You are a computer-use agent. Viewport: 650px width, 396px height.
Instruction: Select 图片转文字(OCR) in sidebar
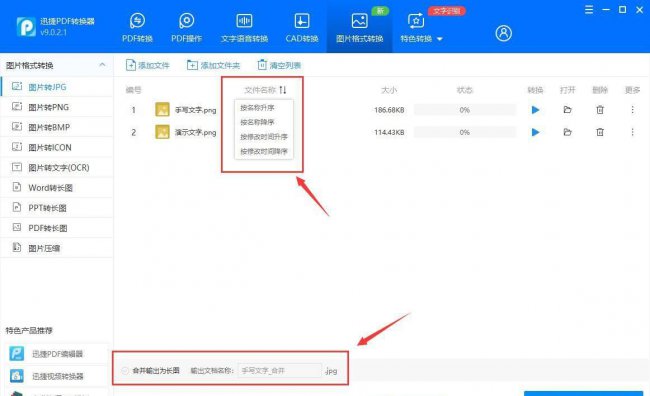56,168
